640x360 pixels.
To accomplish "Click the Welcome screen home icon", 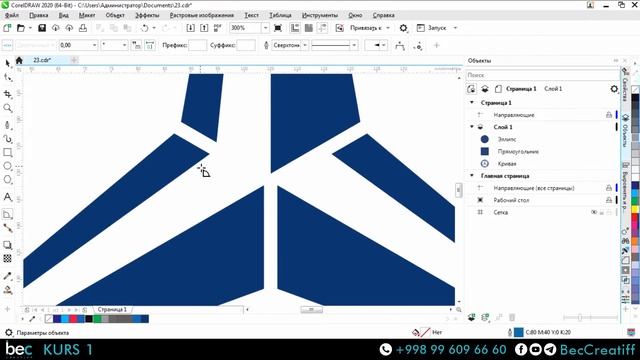I will [19, 60].
